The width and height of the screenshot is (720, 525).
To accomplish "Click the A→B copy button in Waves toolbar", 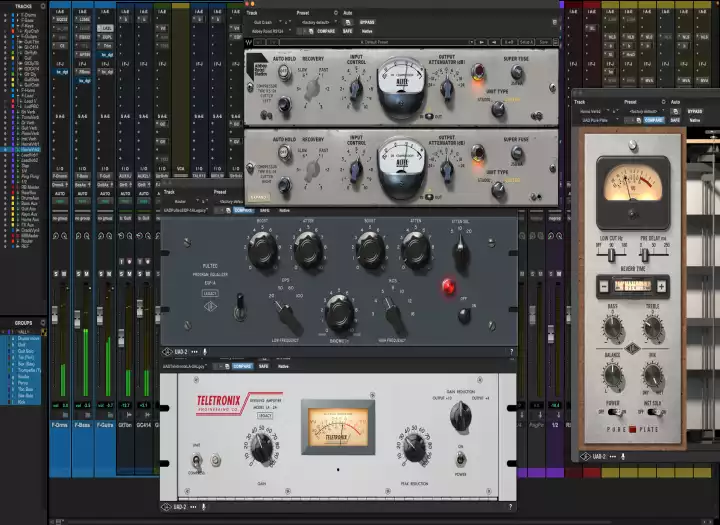I will (x=509, y=42).
